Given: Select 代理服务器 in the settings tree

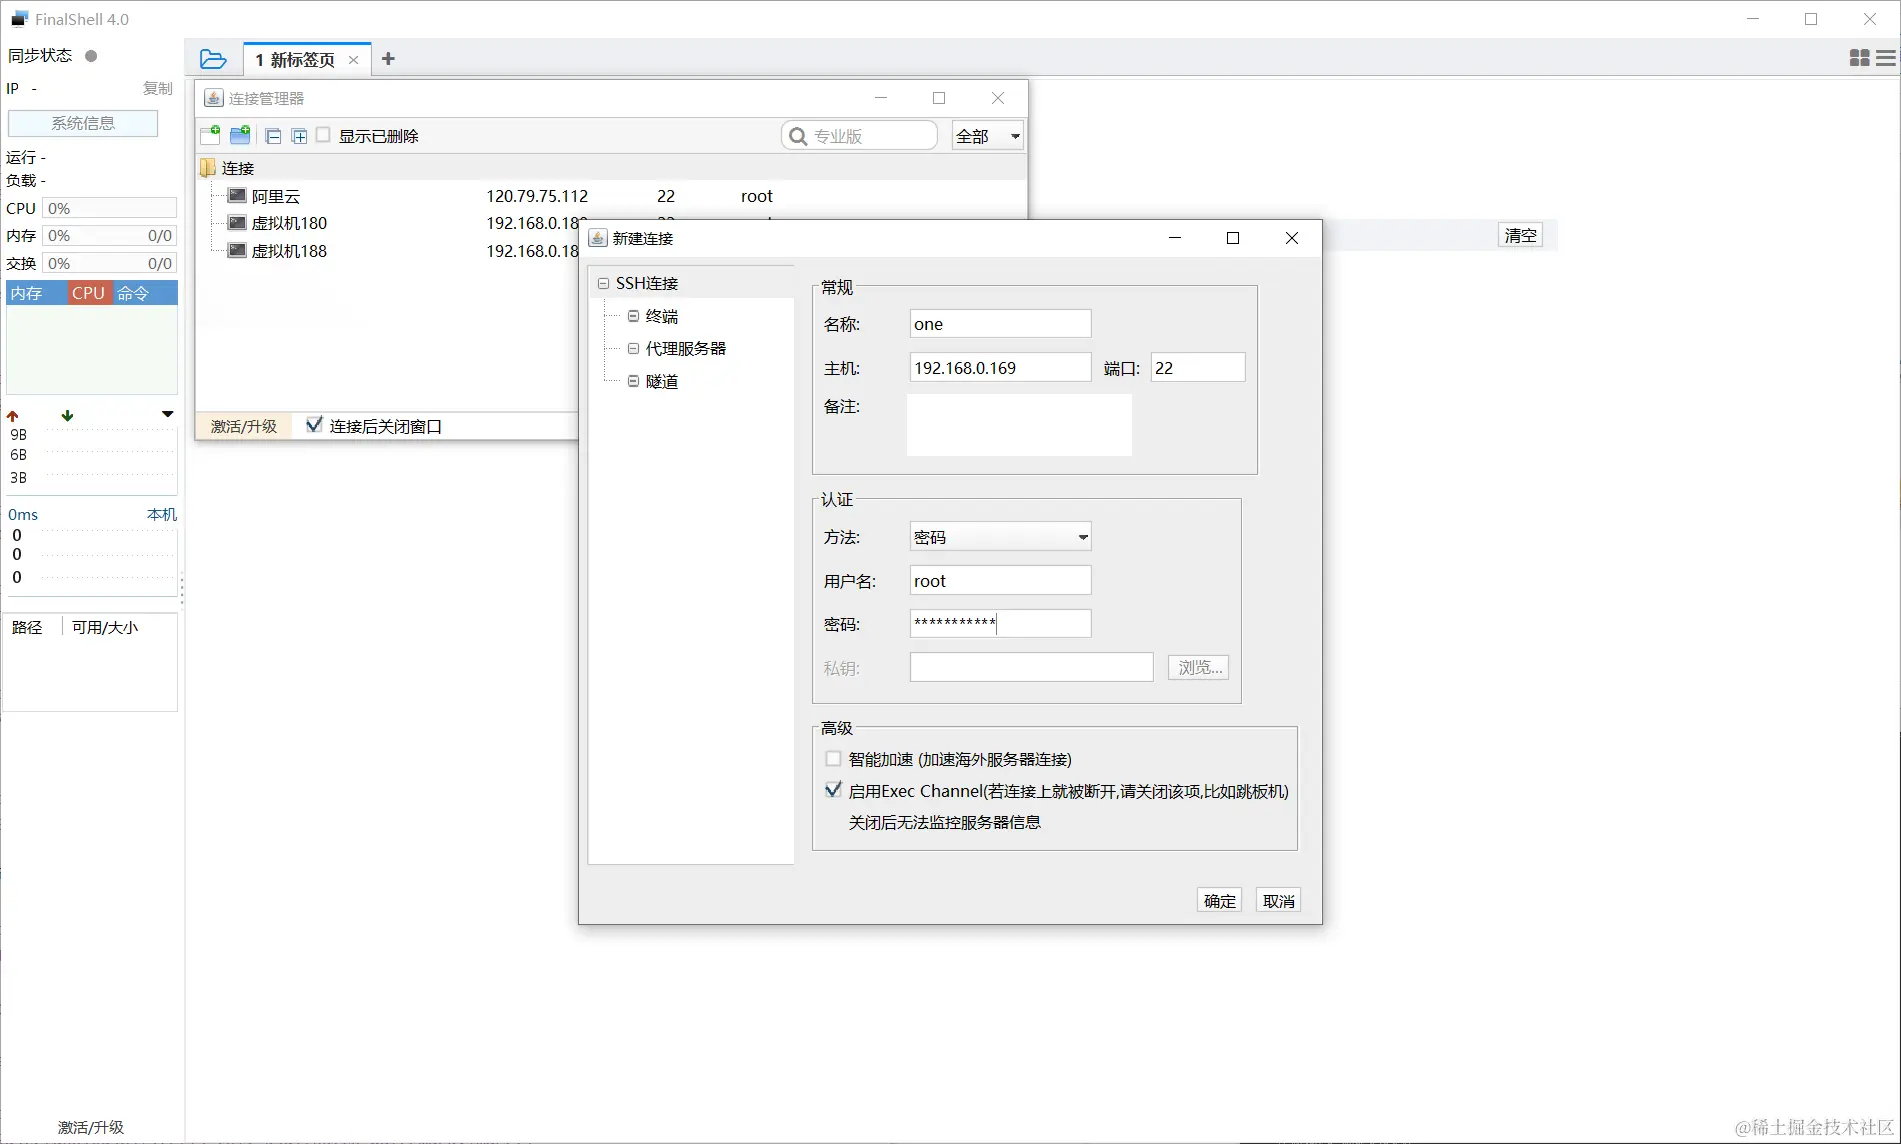Looking at the screenshot, I should [x=686, y=348].
